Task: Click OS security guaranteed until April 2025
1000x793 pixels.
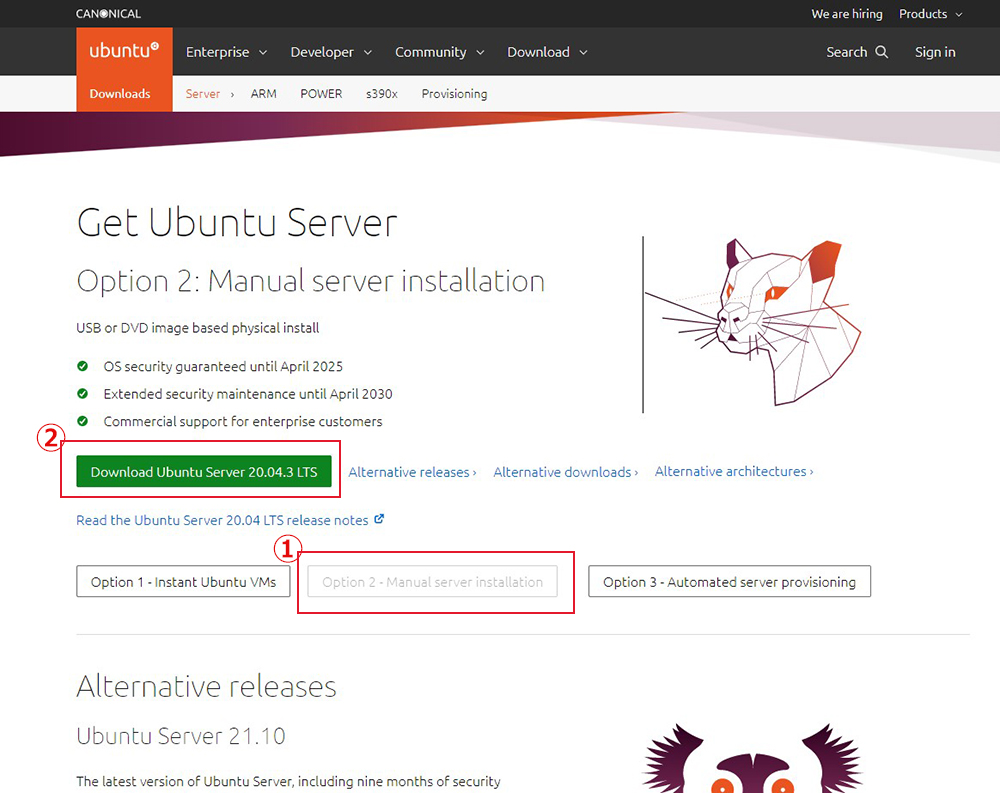Action: 223,366
